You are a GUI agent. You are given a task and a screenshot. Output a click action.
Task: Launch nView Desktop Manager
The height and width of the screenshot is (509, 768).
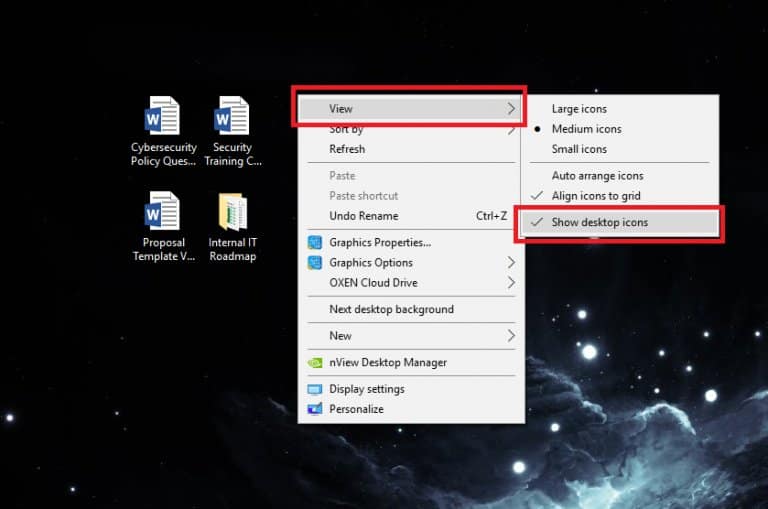click(388, 362)
